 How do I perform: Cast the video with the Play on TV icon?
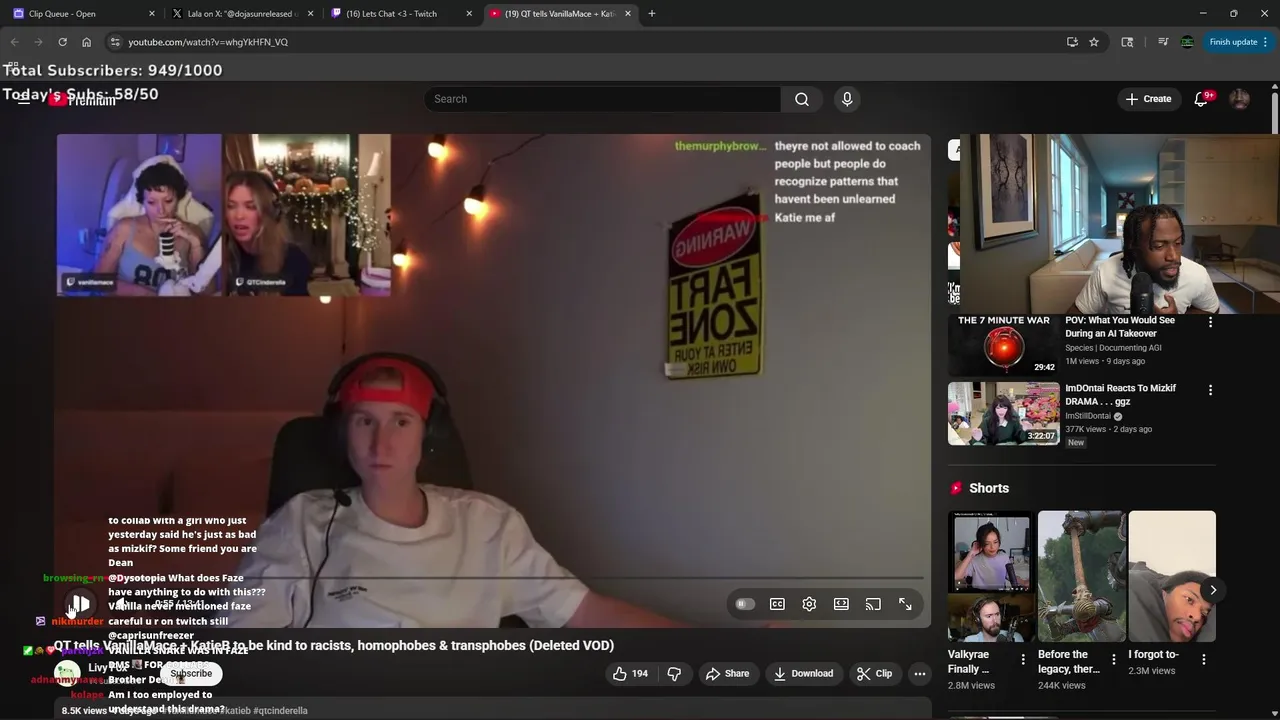point(873,604)
